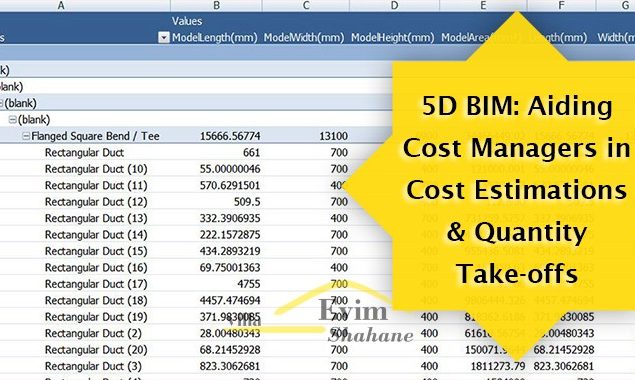
Task: Select column B header
Action: pos(217,5)
